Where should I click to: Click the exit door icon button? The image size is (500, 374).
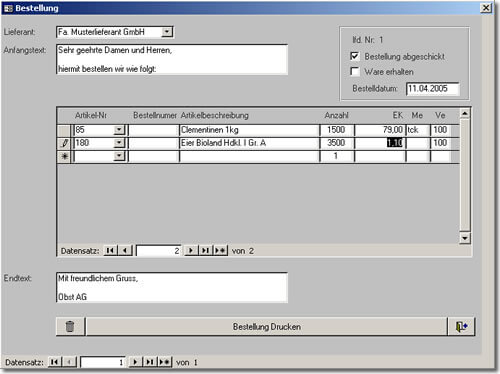tap(461, 326)
